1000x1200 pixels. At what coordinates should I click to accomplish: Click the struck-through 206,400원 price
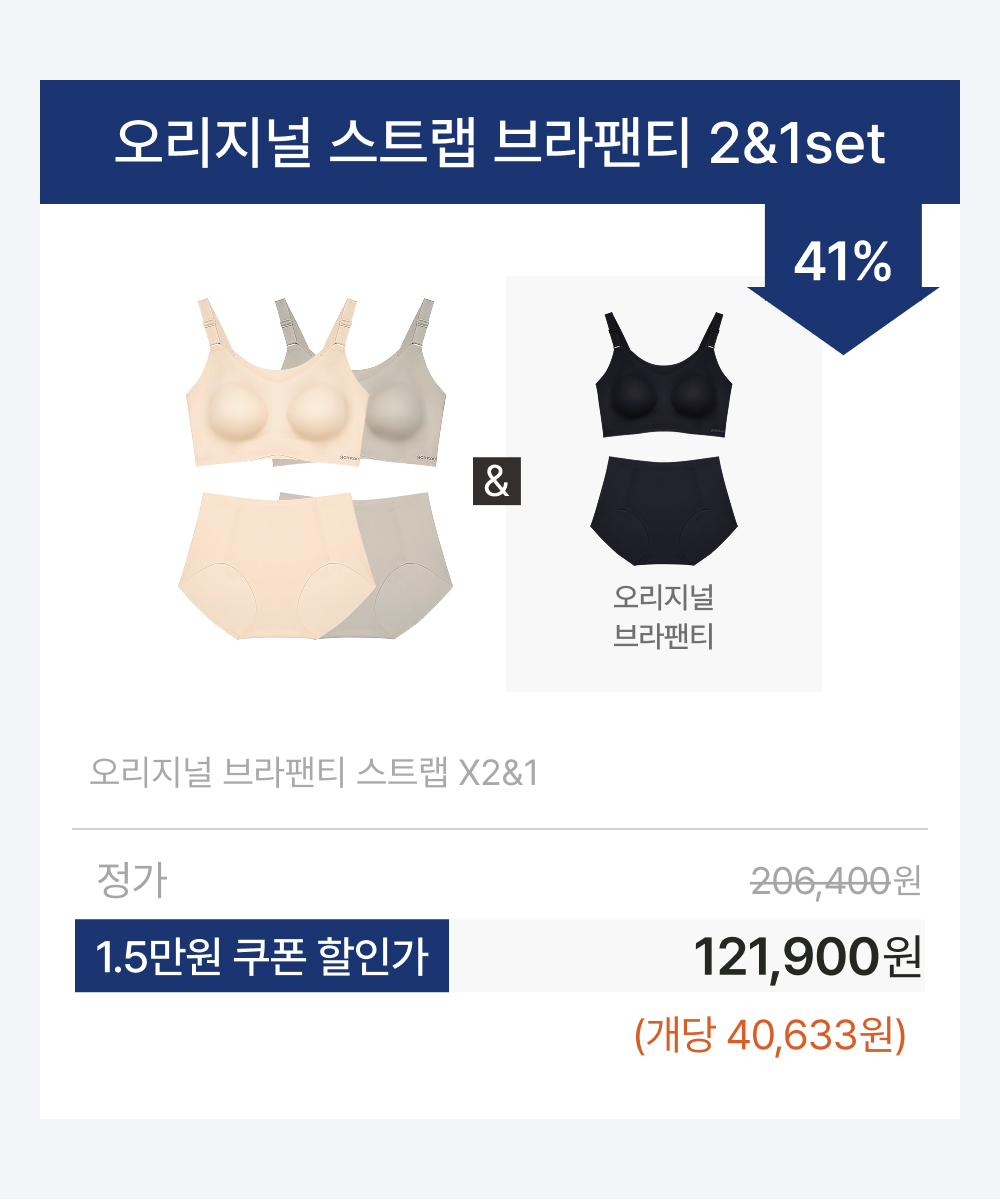836,881
